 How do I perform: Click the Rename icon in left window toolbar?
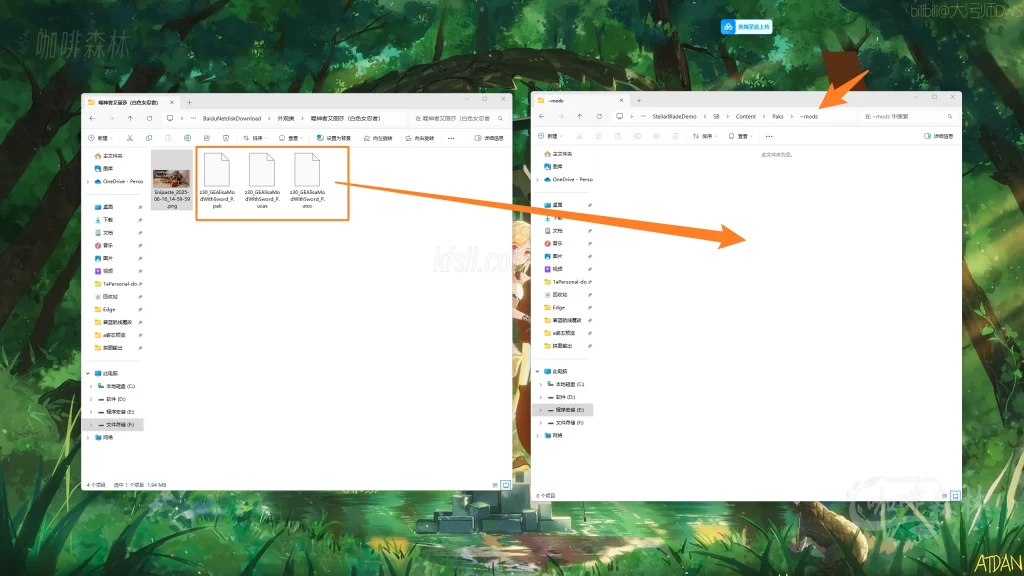pos(187,138)
